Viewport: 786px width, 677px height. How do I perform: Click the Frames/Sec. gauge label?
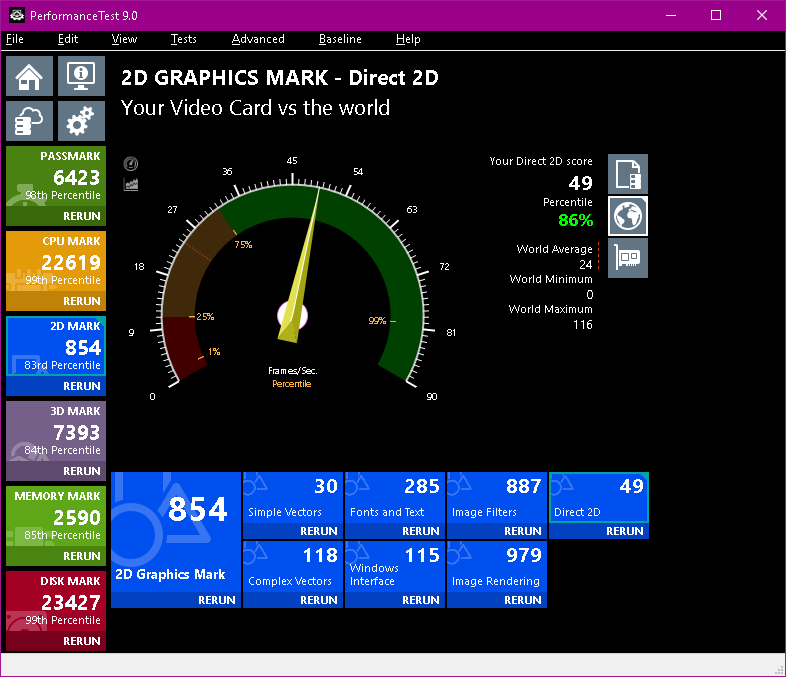292,371
